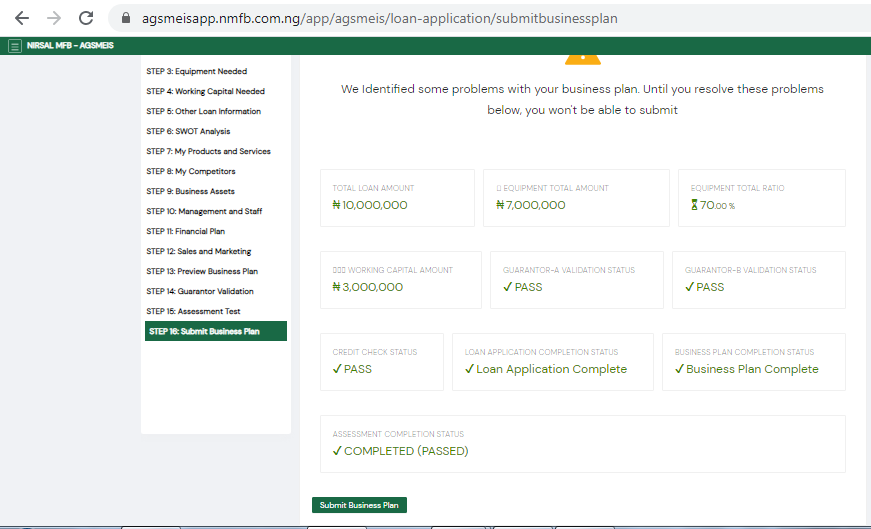The height and width of the screenshot is (529, 871).
Task: Click the Guarantor-A PASS status text
Action: 528,287
